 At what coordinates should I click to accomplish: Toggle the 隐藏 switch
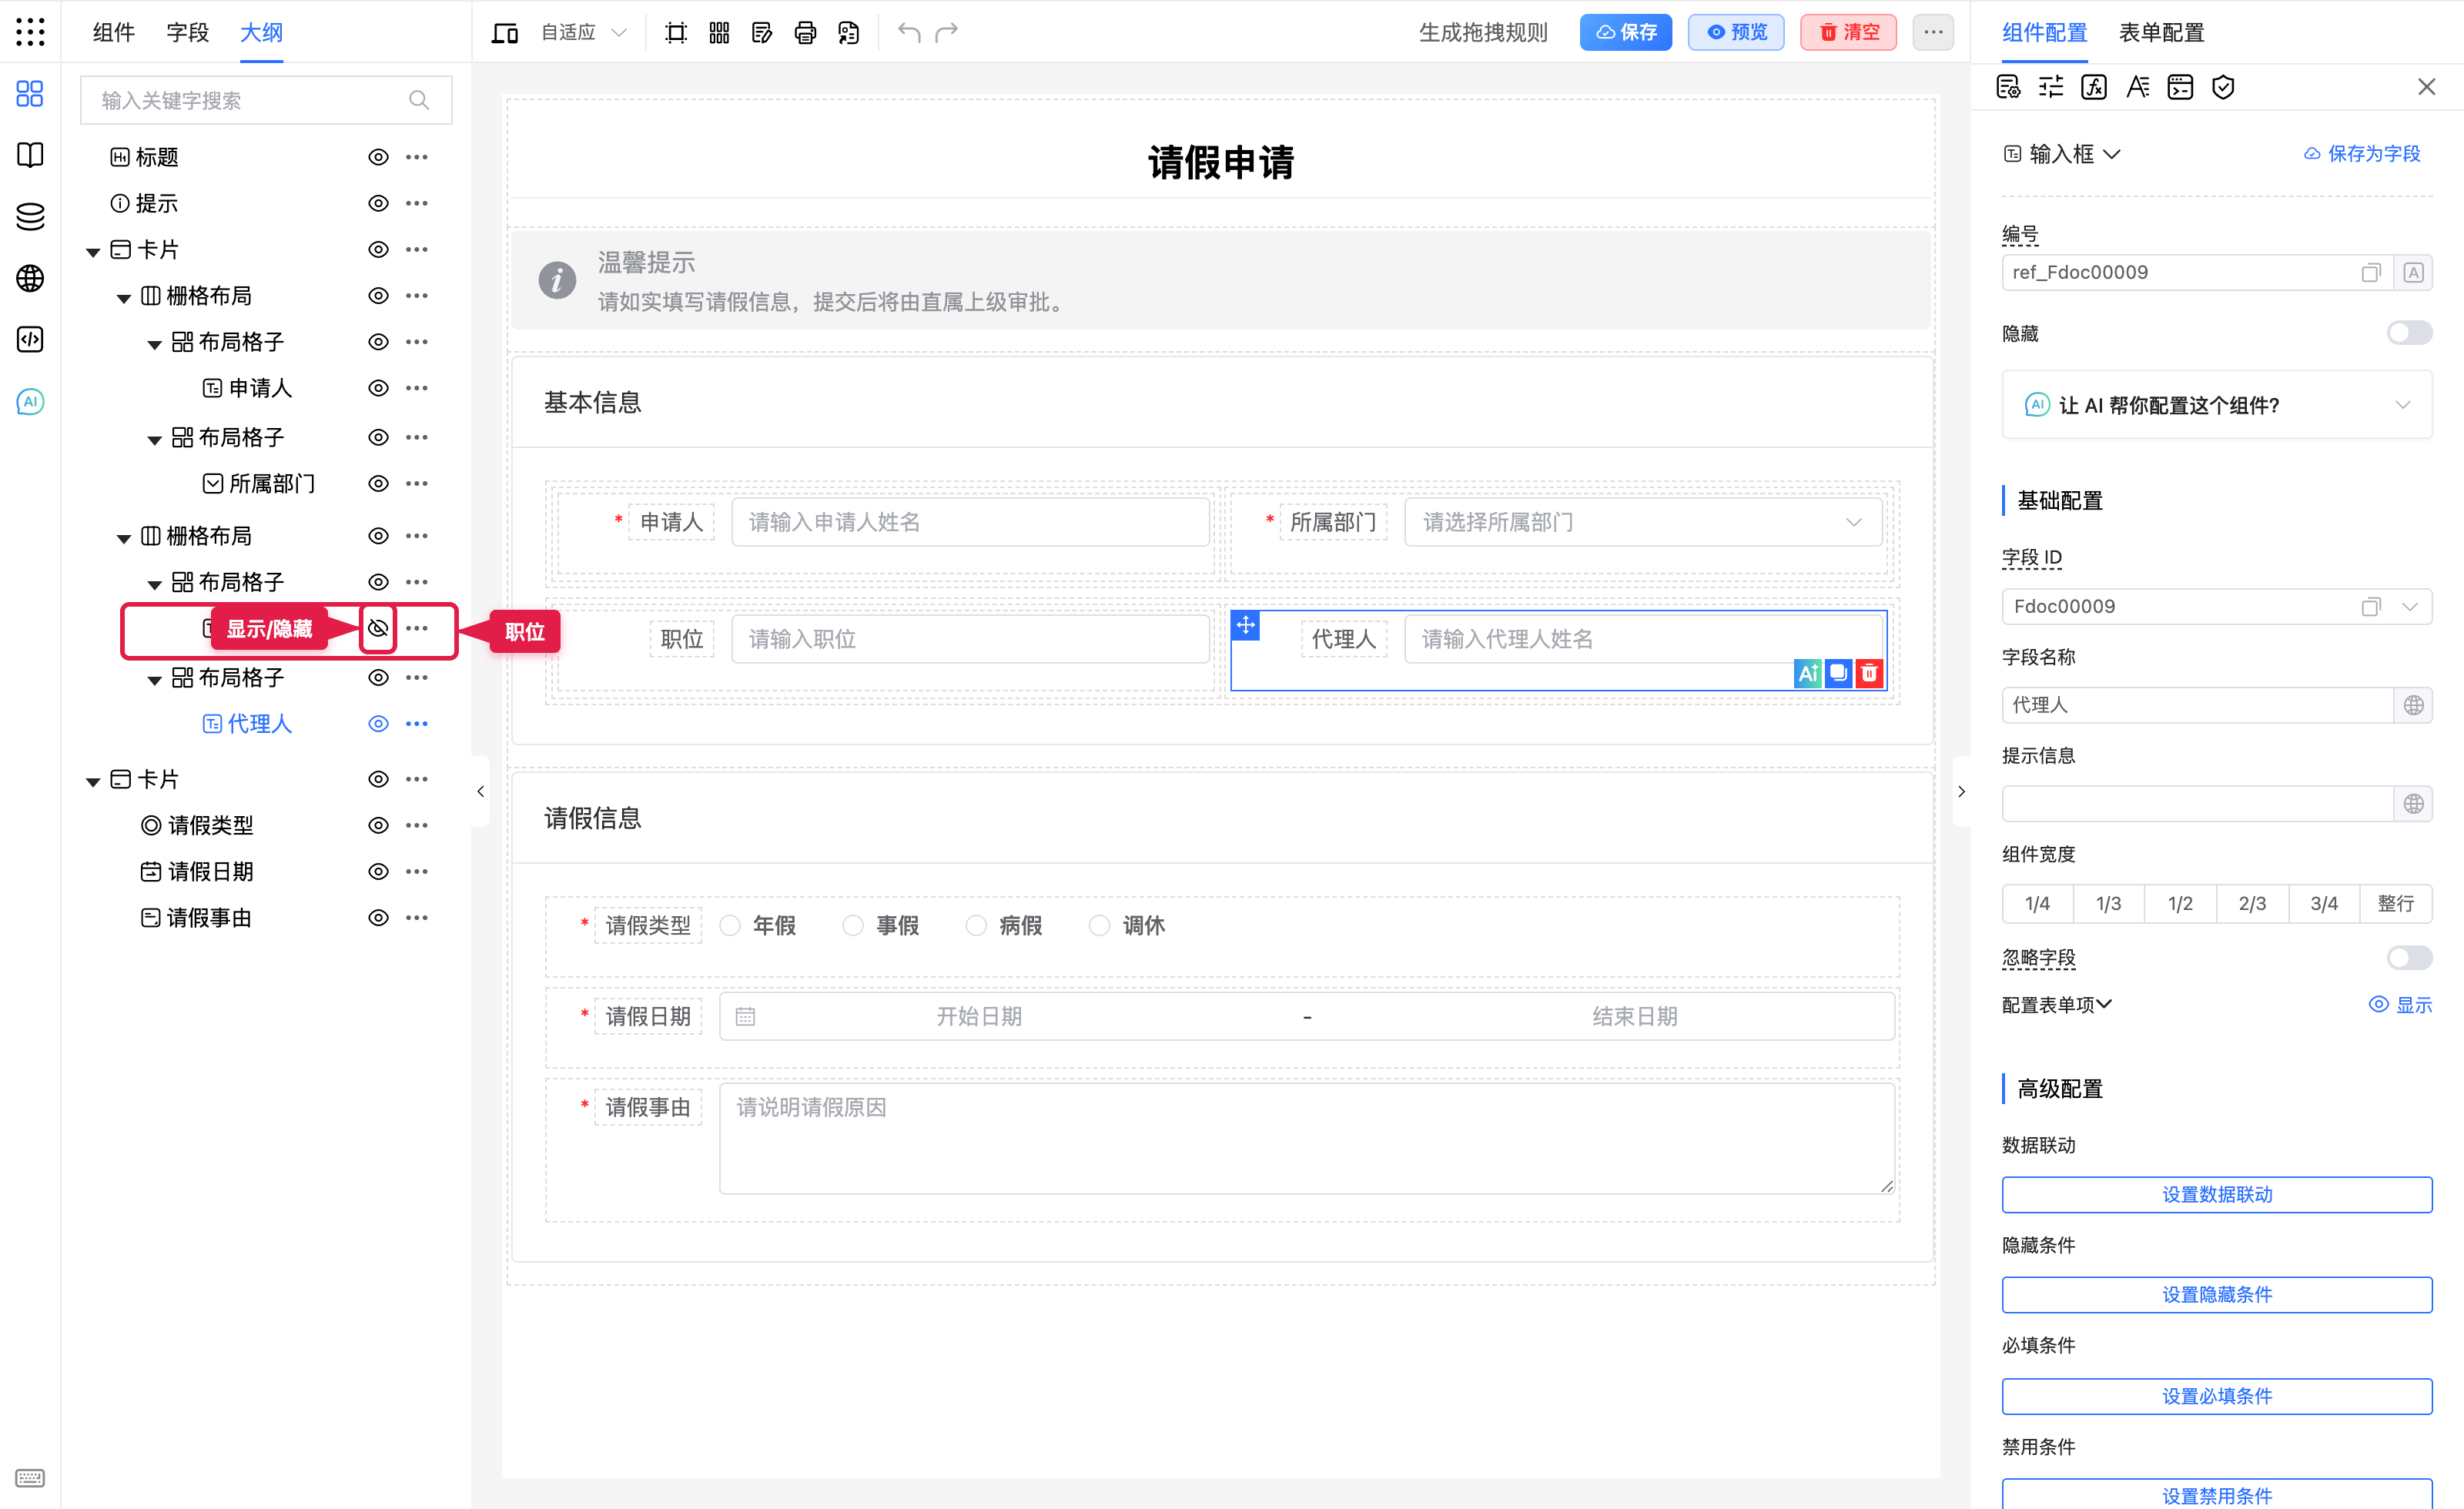point(2409,332)
